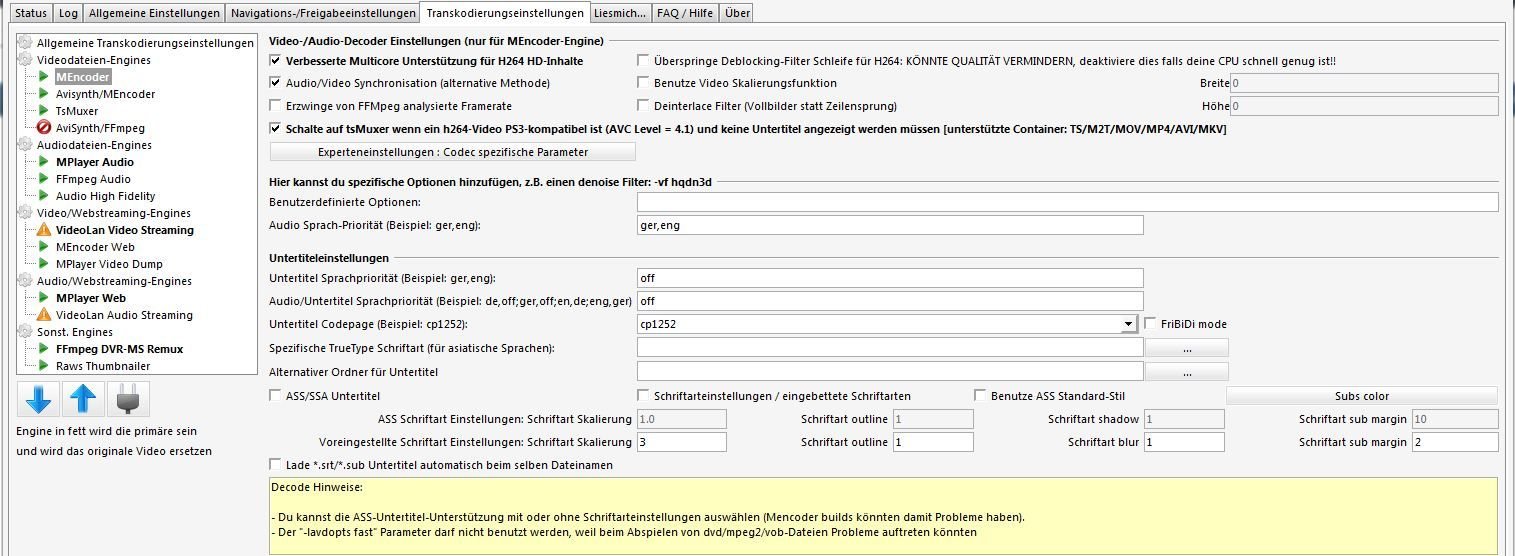The width and height of the screenshot is (1515, 556).
Task: Click green arrow icon beside MPlayer Video Dump
Action: coord(44,264)
